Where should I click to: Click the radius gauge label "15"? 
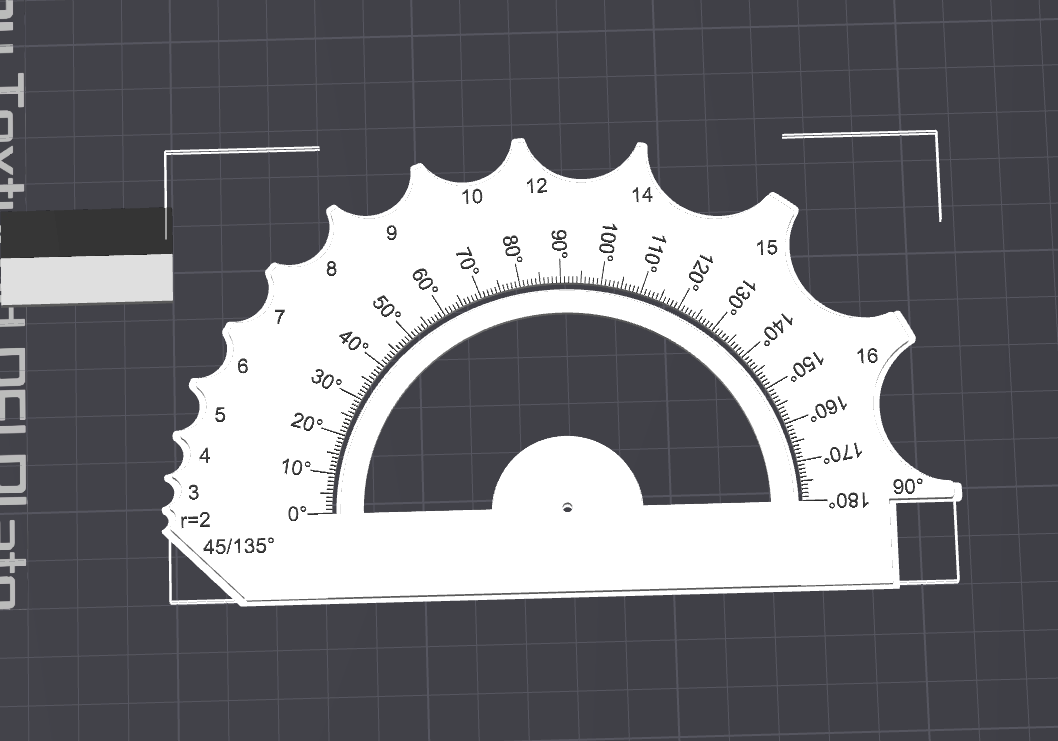tap(767, 248)
